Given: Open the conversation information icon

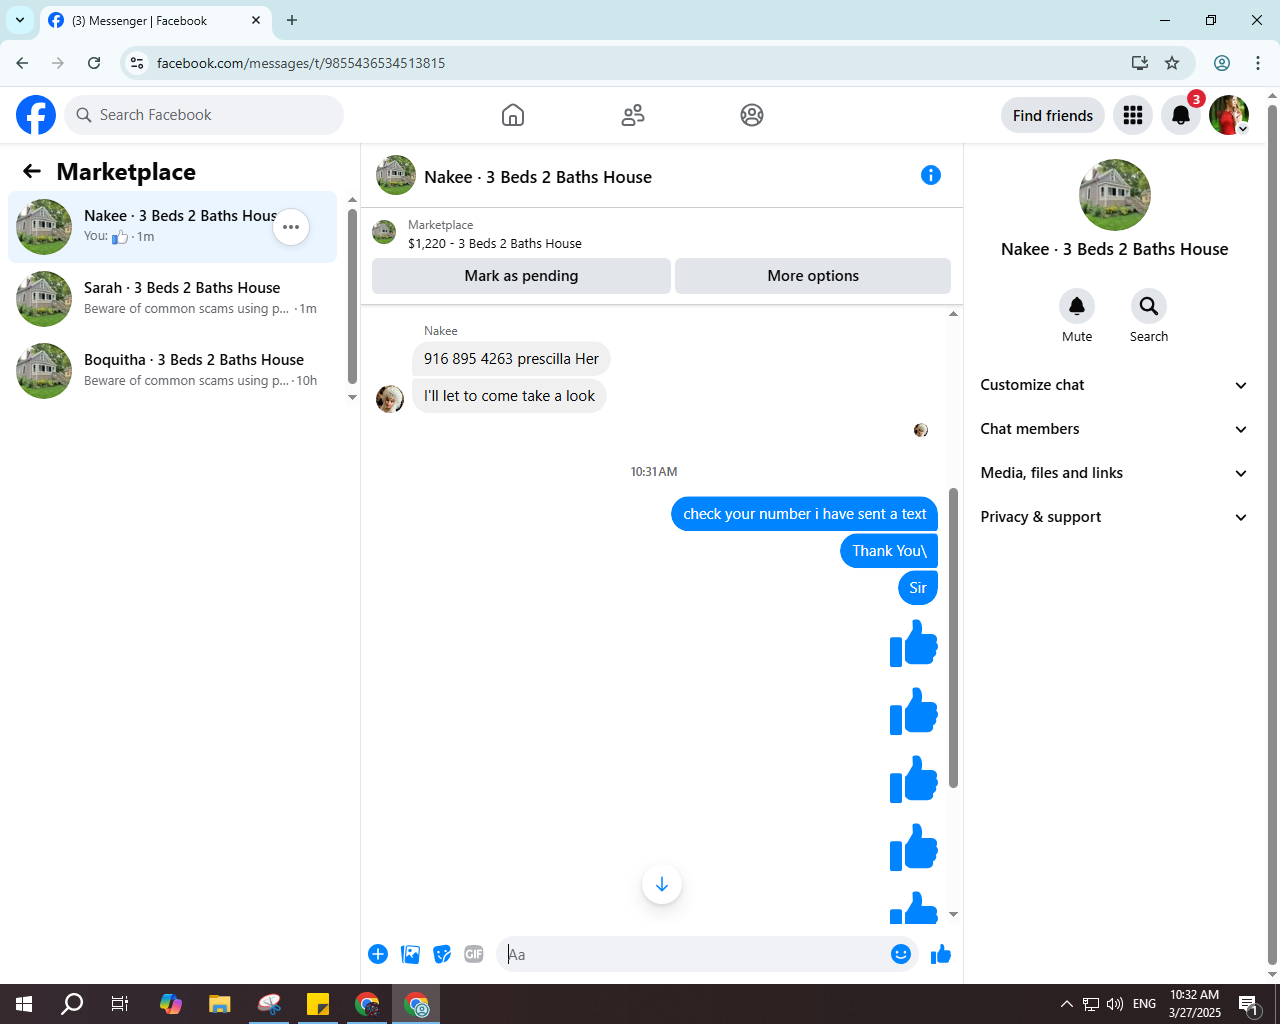Looking at the screenshot, I should (931, 175).
